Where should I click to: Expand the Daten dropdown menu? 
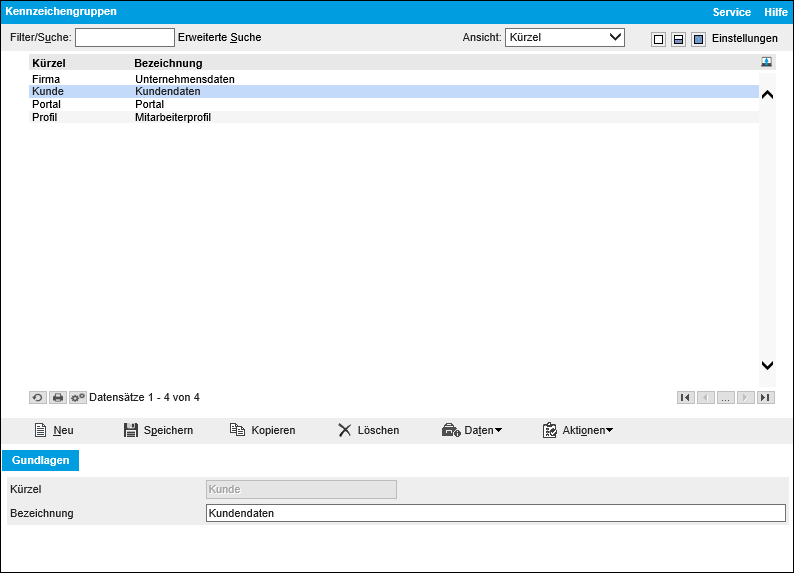click(x=472, y=430)
